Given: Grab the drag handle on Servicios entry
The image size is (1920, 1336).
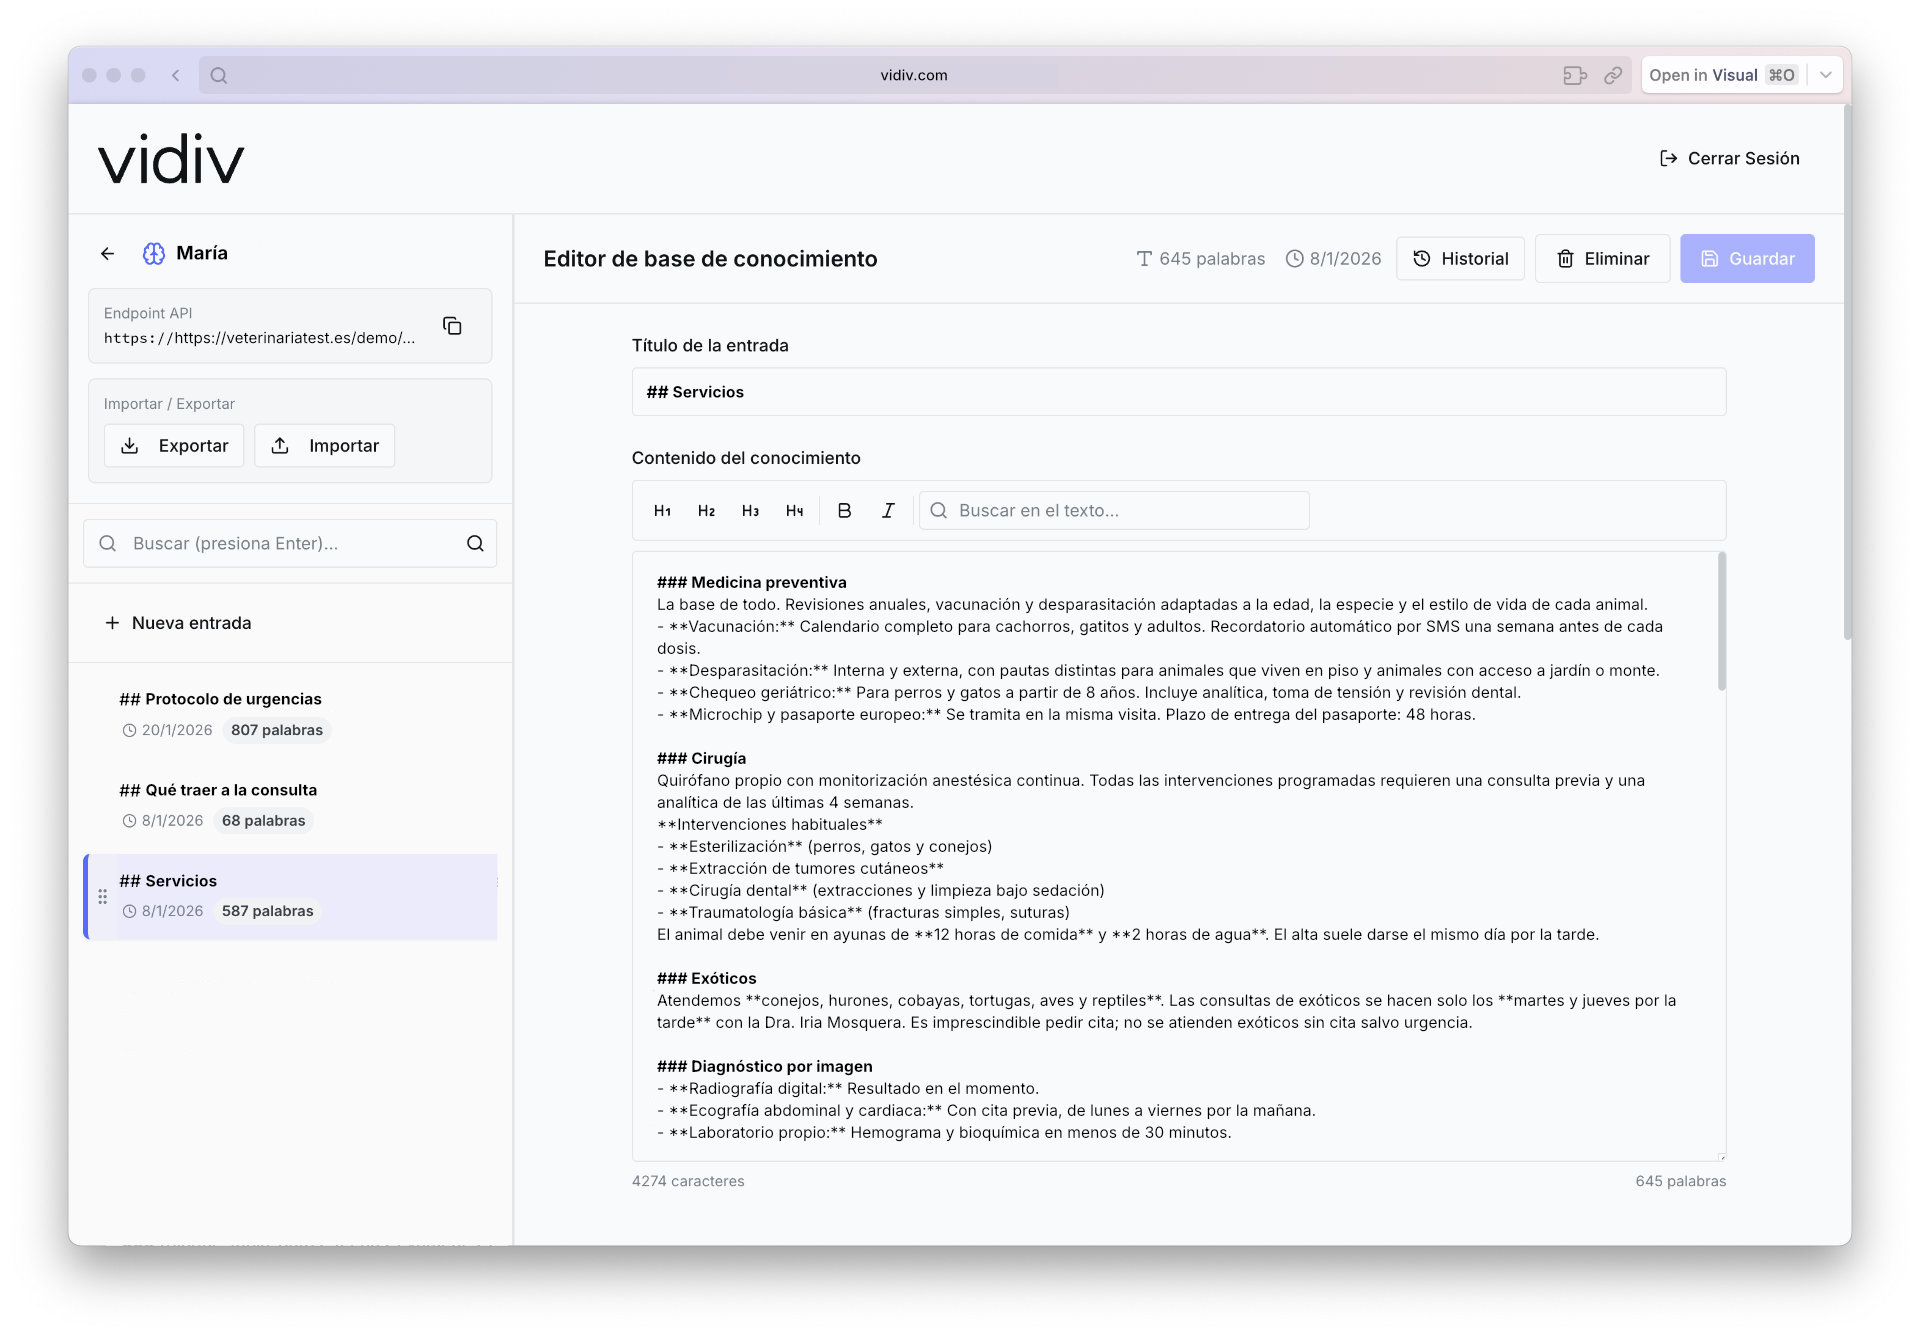Looking at the screenshot, I should [x=102, y=897].
